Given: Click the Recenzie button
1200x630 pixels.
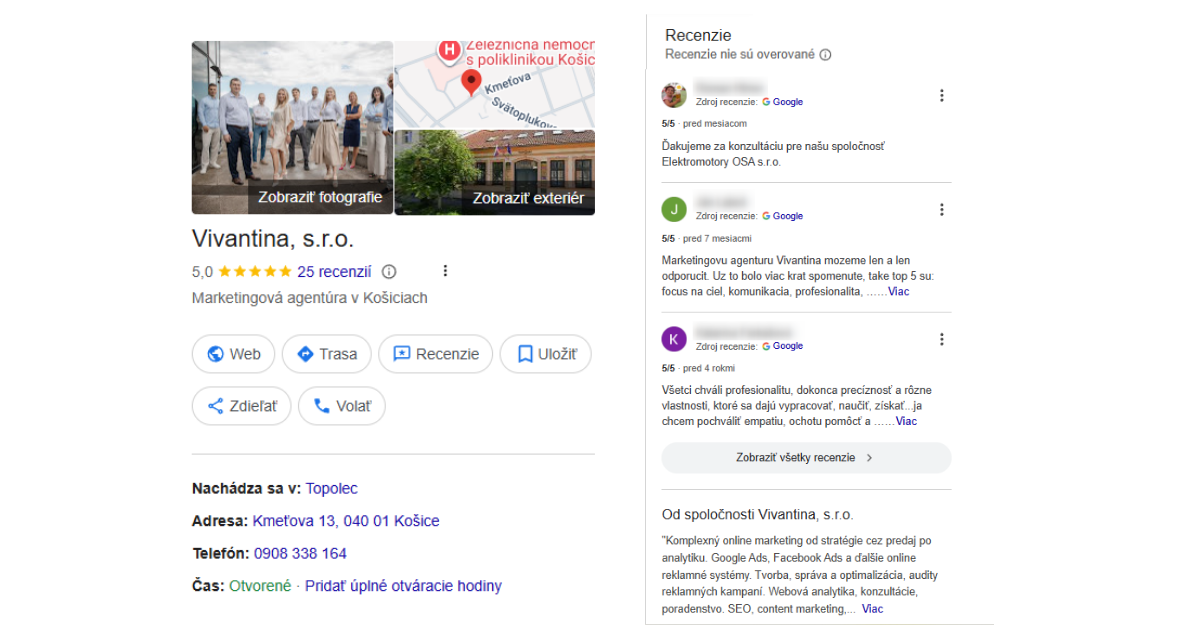Looking at the screenshot, I should point(435,354).
